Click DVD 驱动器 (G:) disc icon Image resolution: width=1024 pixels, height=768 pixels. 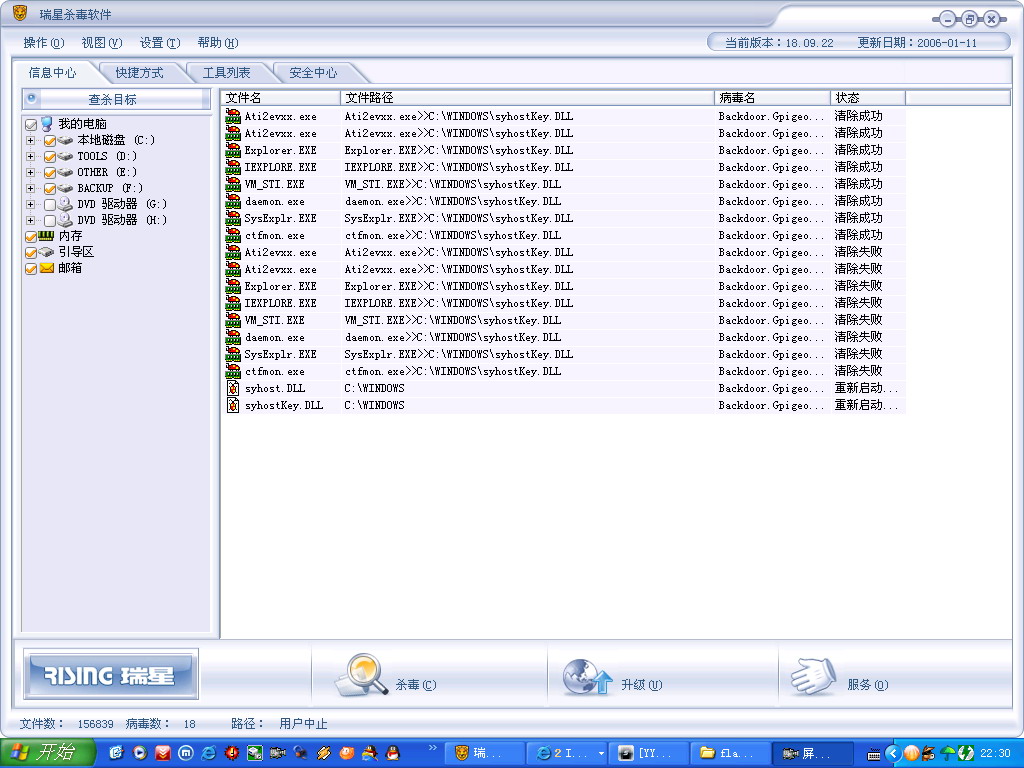(65, 204)
